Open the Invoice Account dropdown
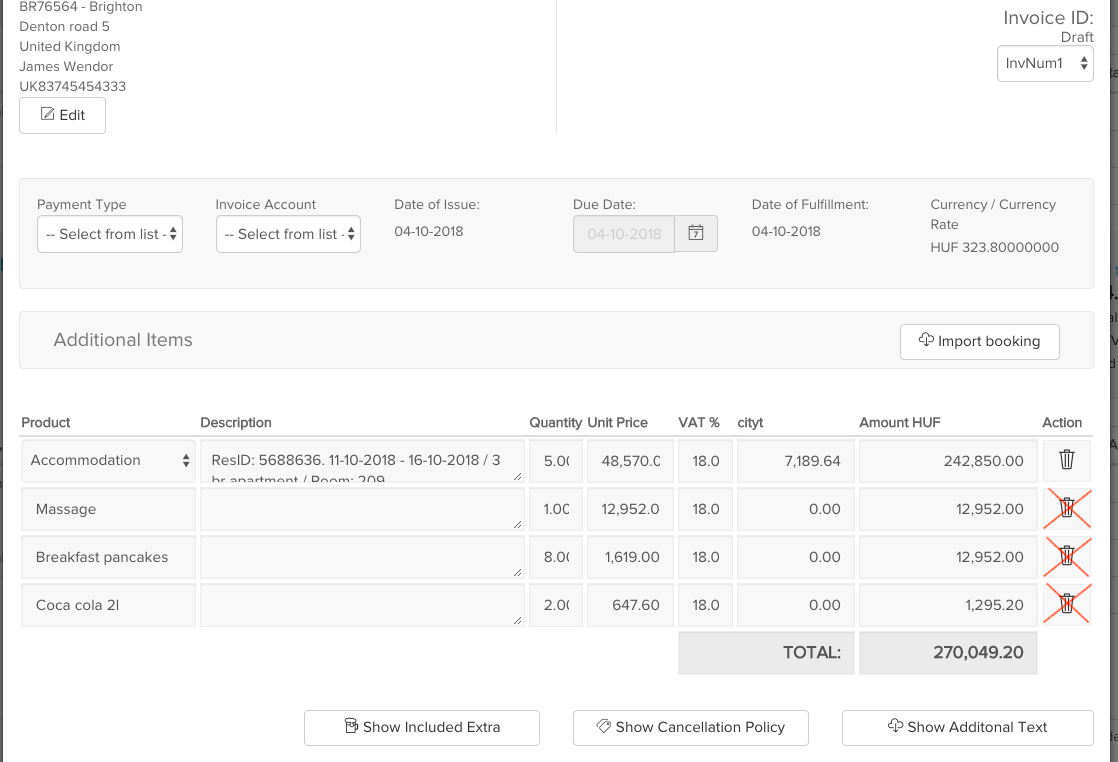 (x=288, y=233)
